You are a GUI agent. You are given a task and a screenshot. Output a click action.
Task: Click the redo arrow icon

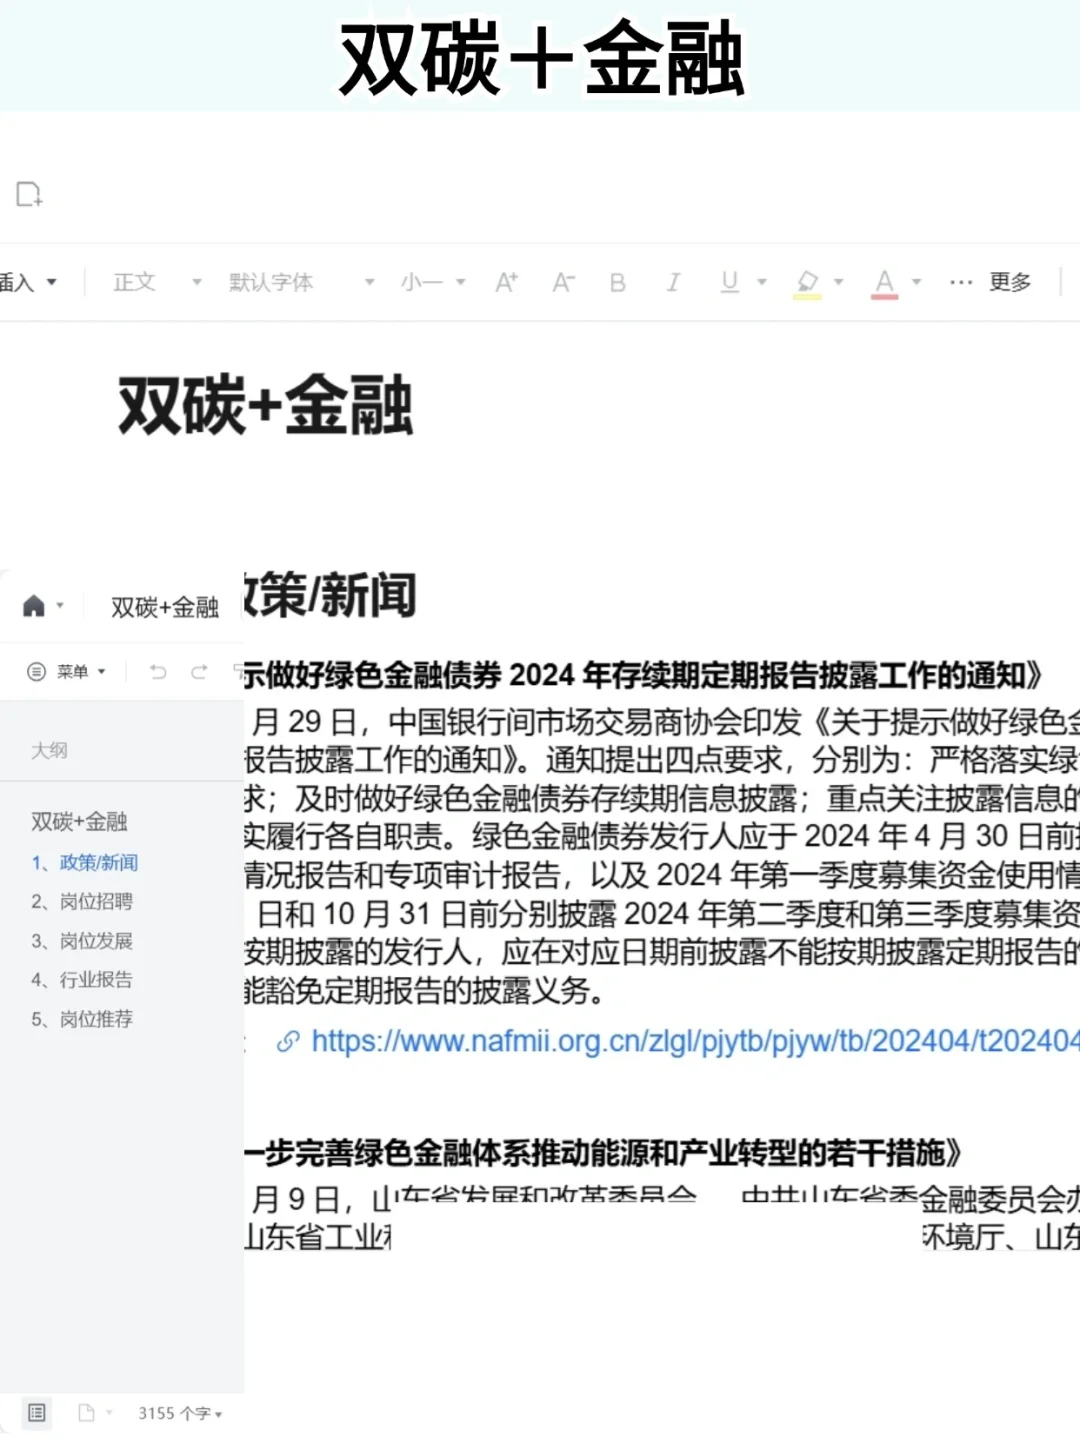point(199,672)
